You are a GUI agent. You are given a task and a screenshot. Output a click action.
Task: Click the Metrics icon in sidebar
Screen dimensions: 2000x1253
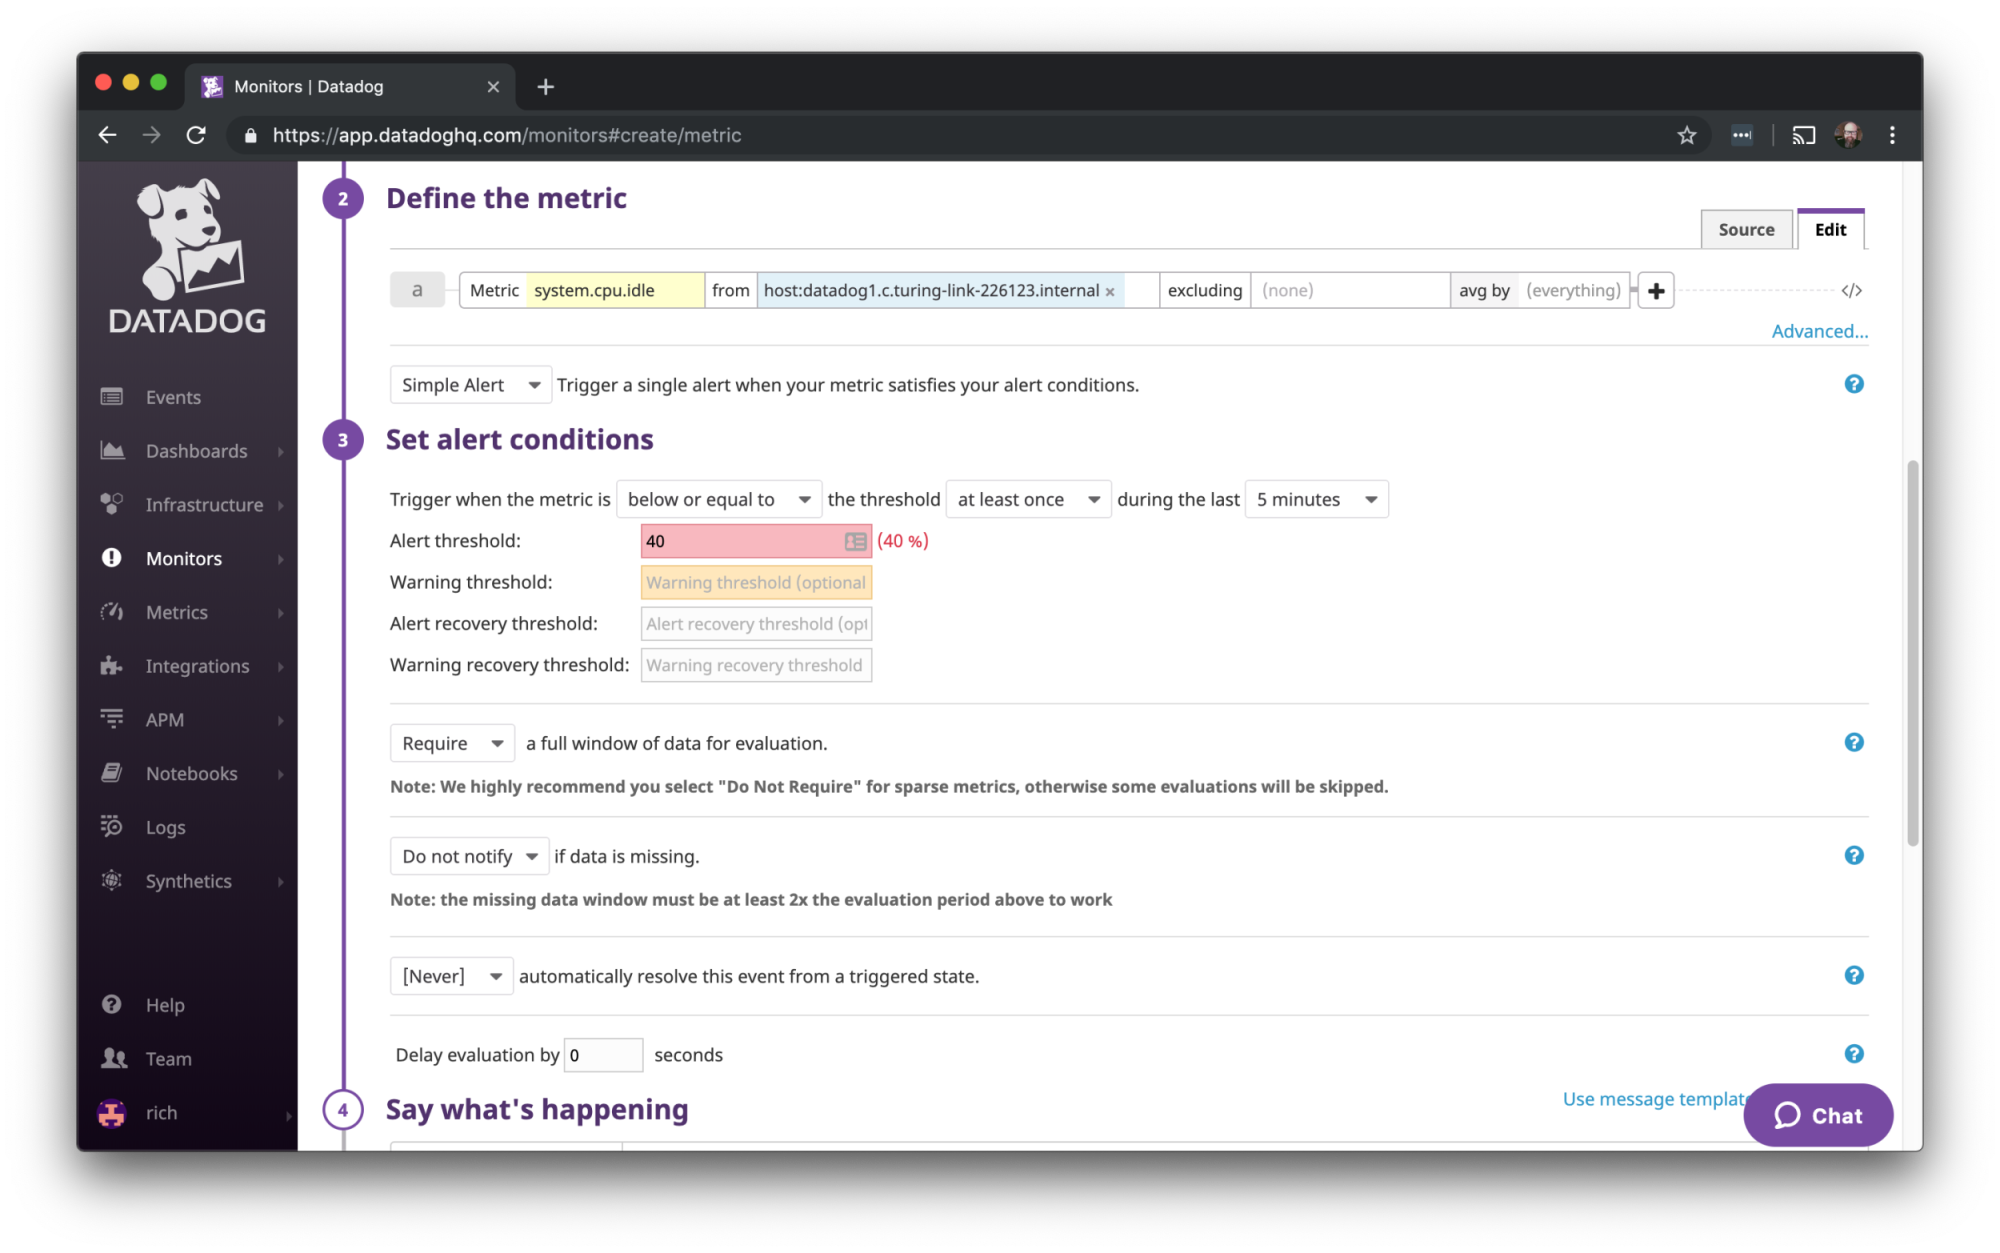(x=113, y=611)
